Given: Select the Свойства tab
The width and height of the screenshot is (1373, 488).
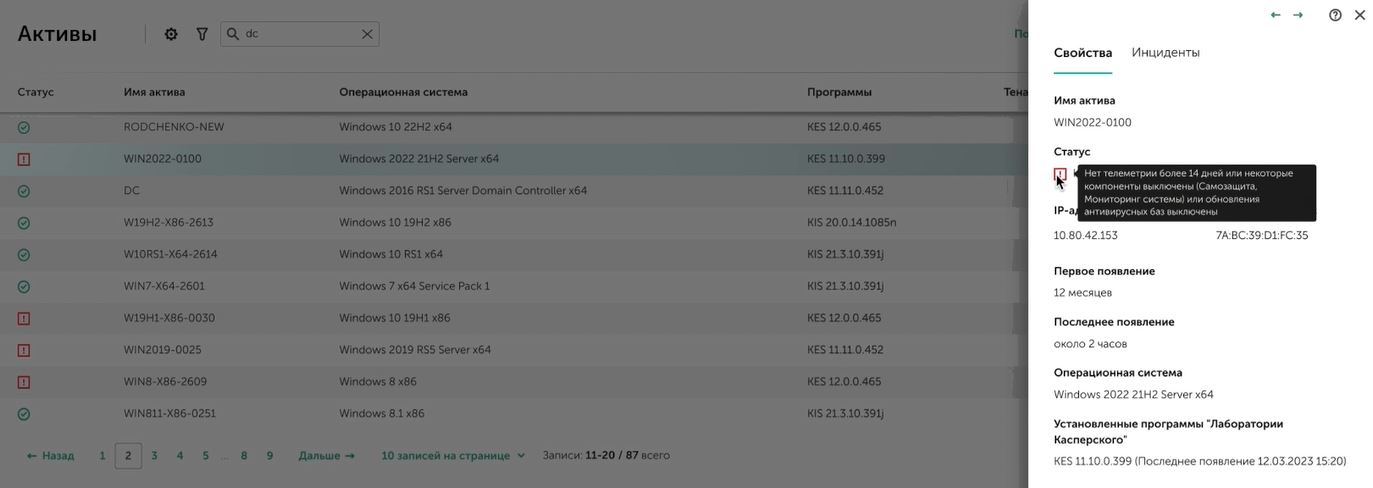Looking at the screenshot, I should pyautogui.click(x=1082, y=53).
